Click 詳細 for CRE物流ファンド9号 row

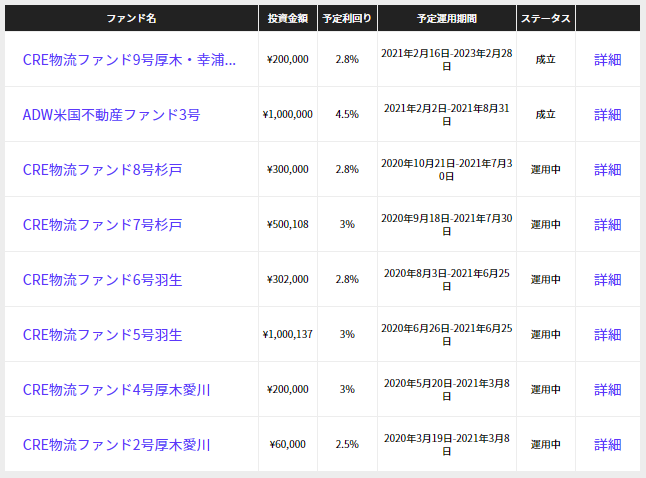pos(608,60)
